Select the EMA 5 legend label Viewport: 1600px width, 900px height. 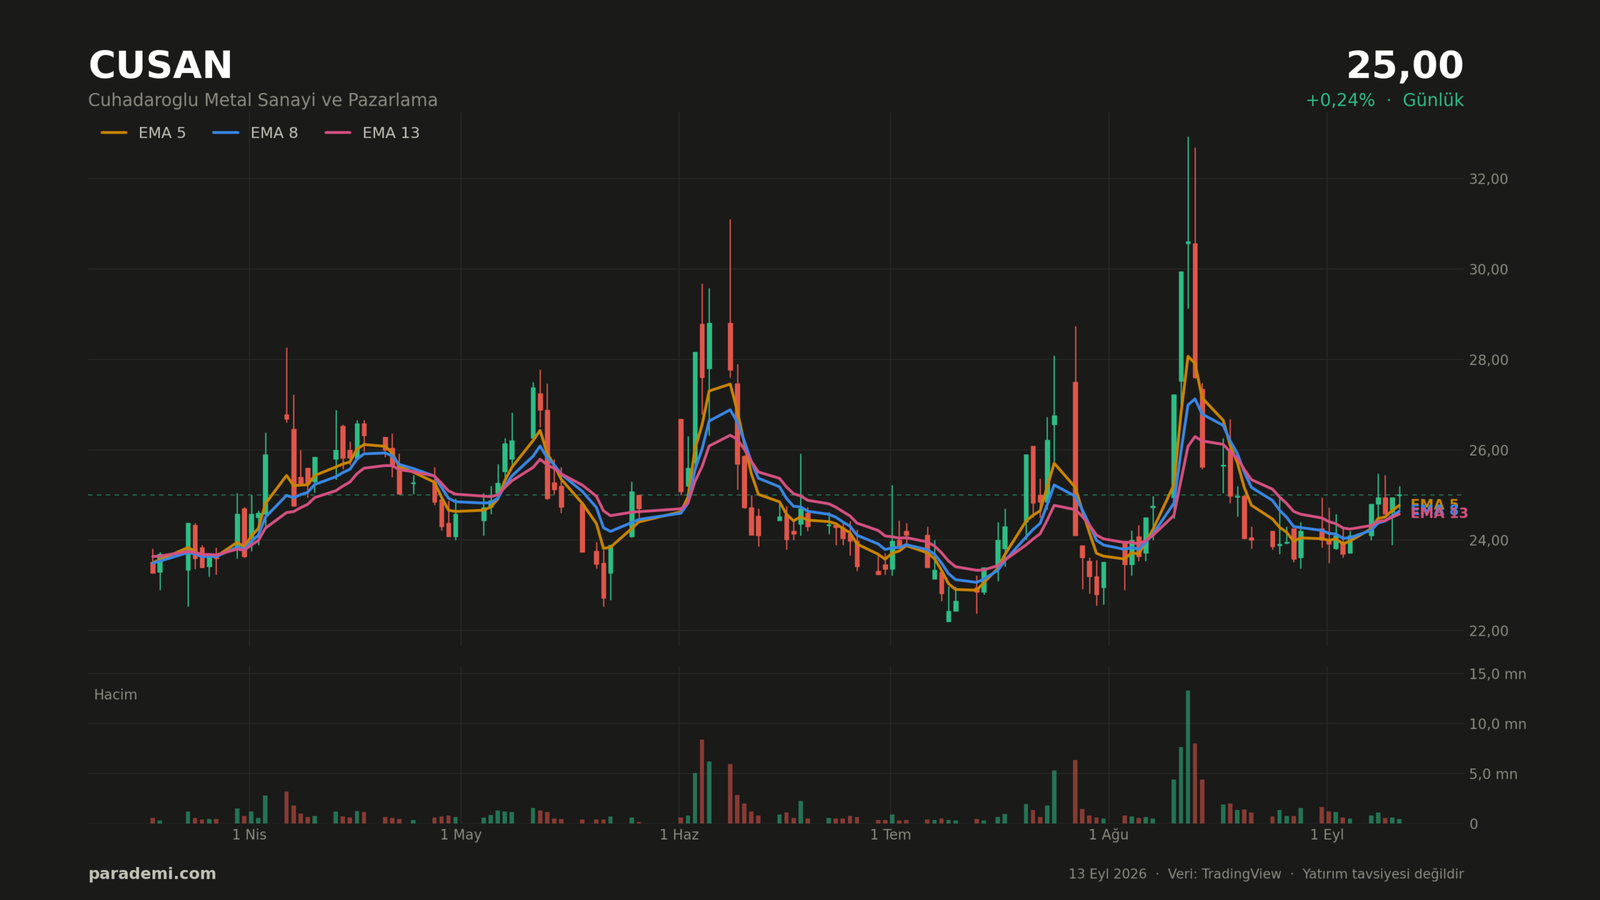162,133
